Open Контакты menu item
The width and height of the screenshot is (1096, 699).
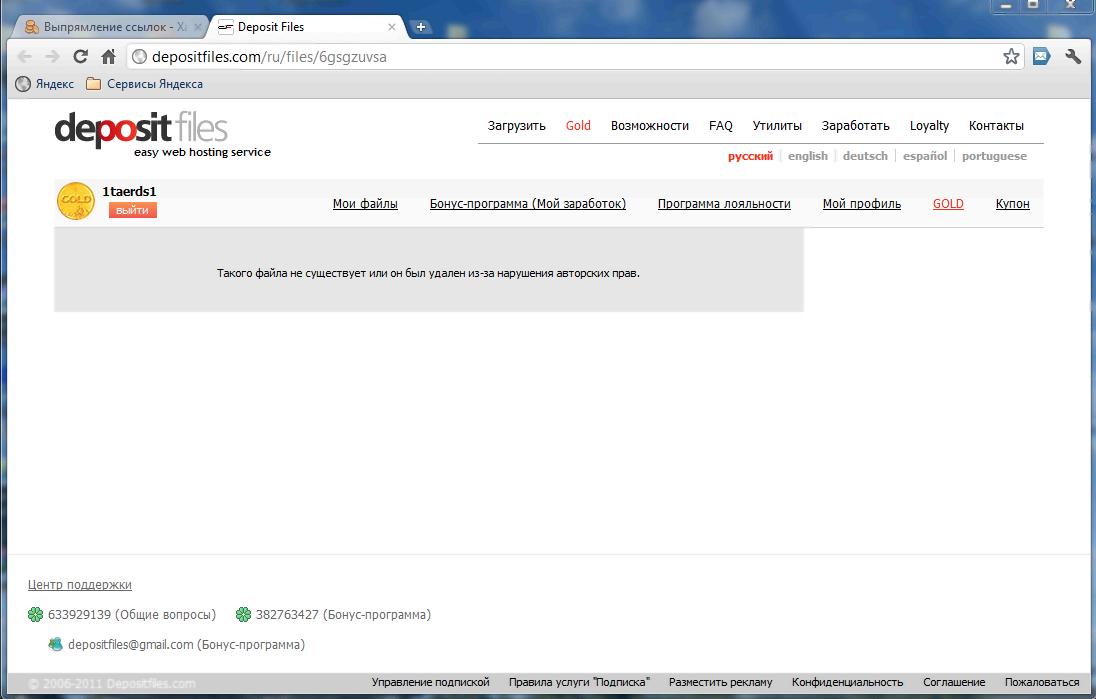[996, 126]
